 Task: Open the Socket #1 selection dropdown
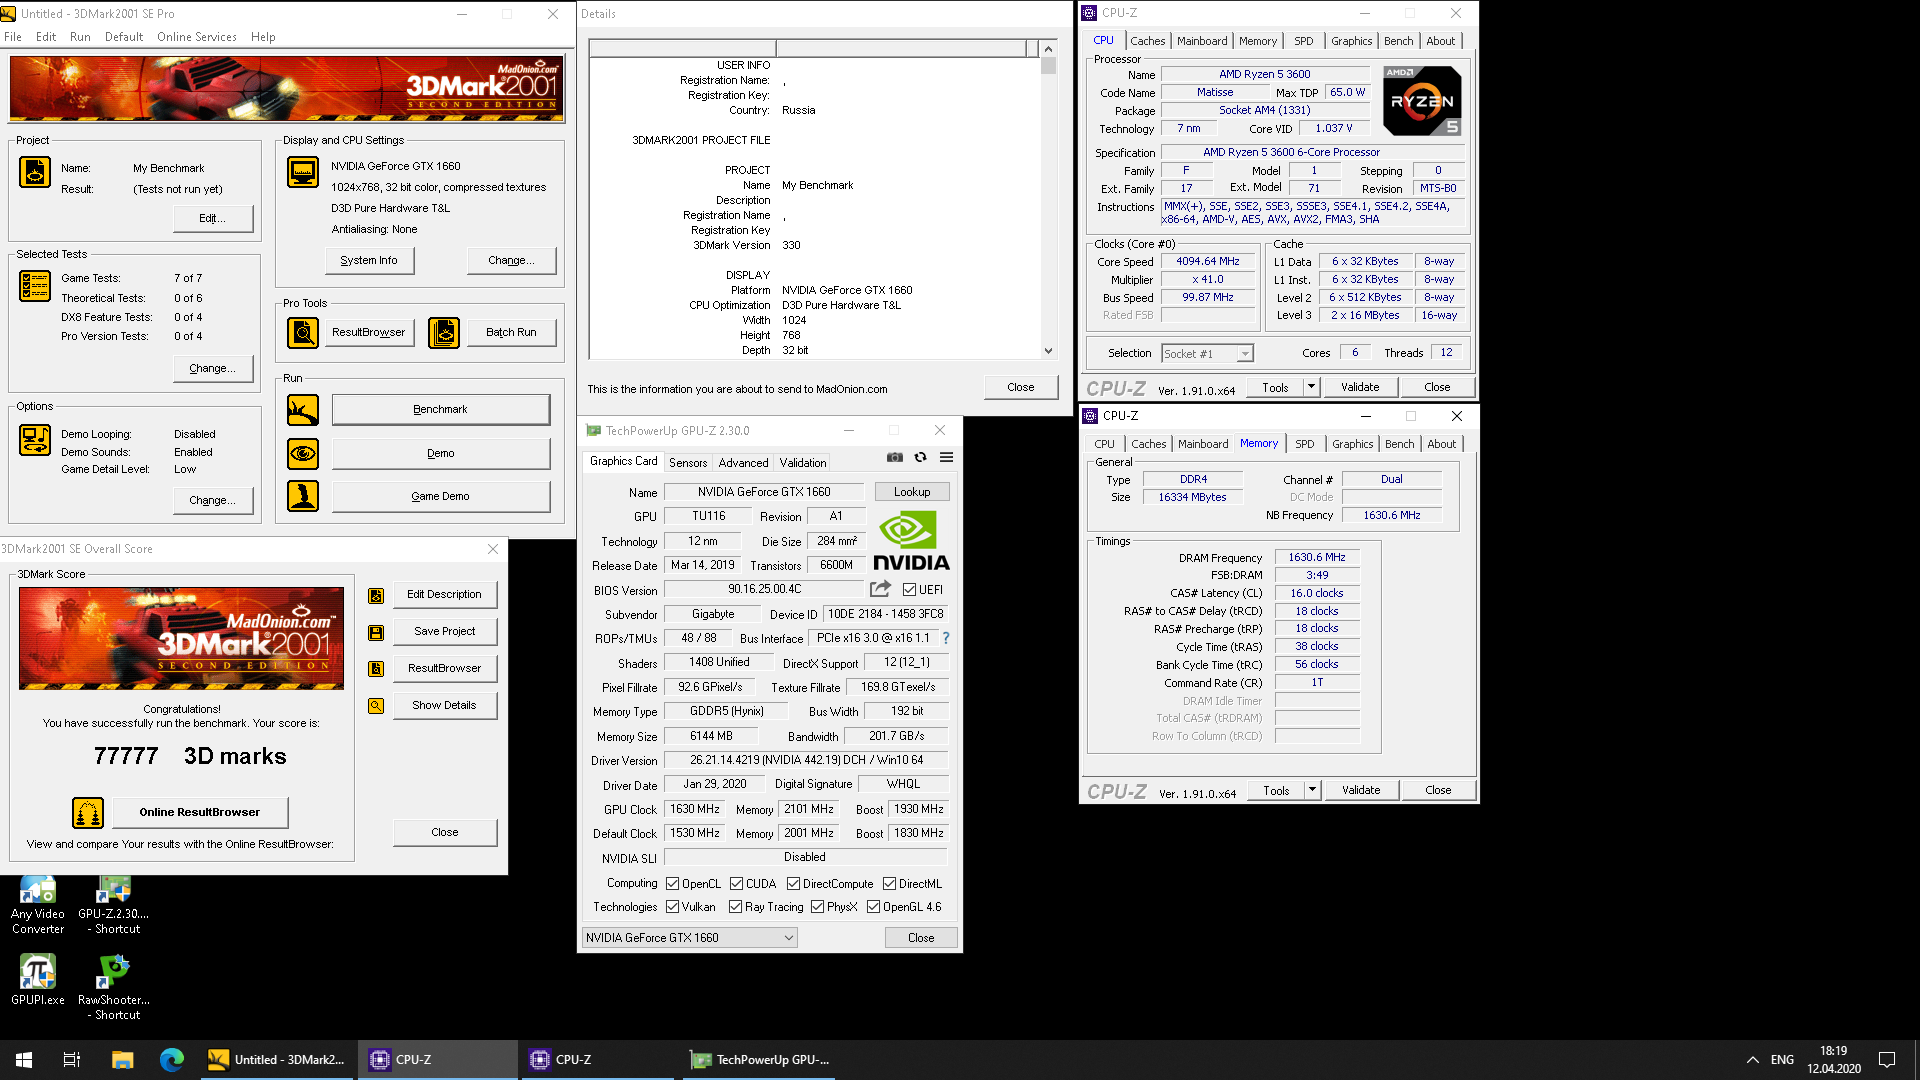[1207, 354]
